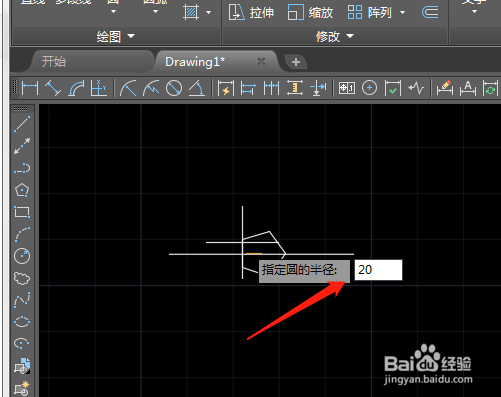Select the Spline tool
The height and width of the screenshot is (397, 501).
pyautogui.click(x=22, y=300)
